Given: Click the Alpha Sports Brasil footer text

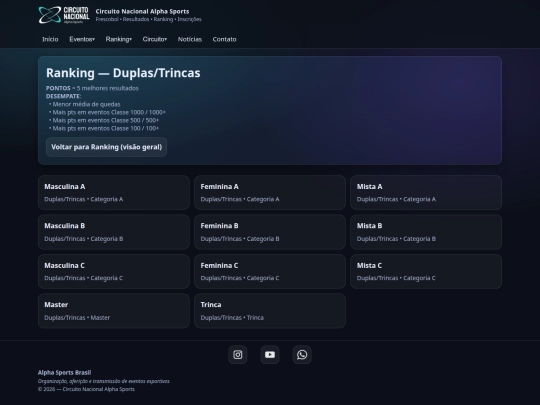Looking at the screenshot, I should pos(64,372).
